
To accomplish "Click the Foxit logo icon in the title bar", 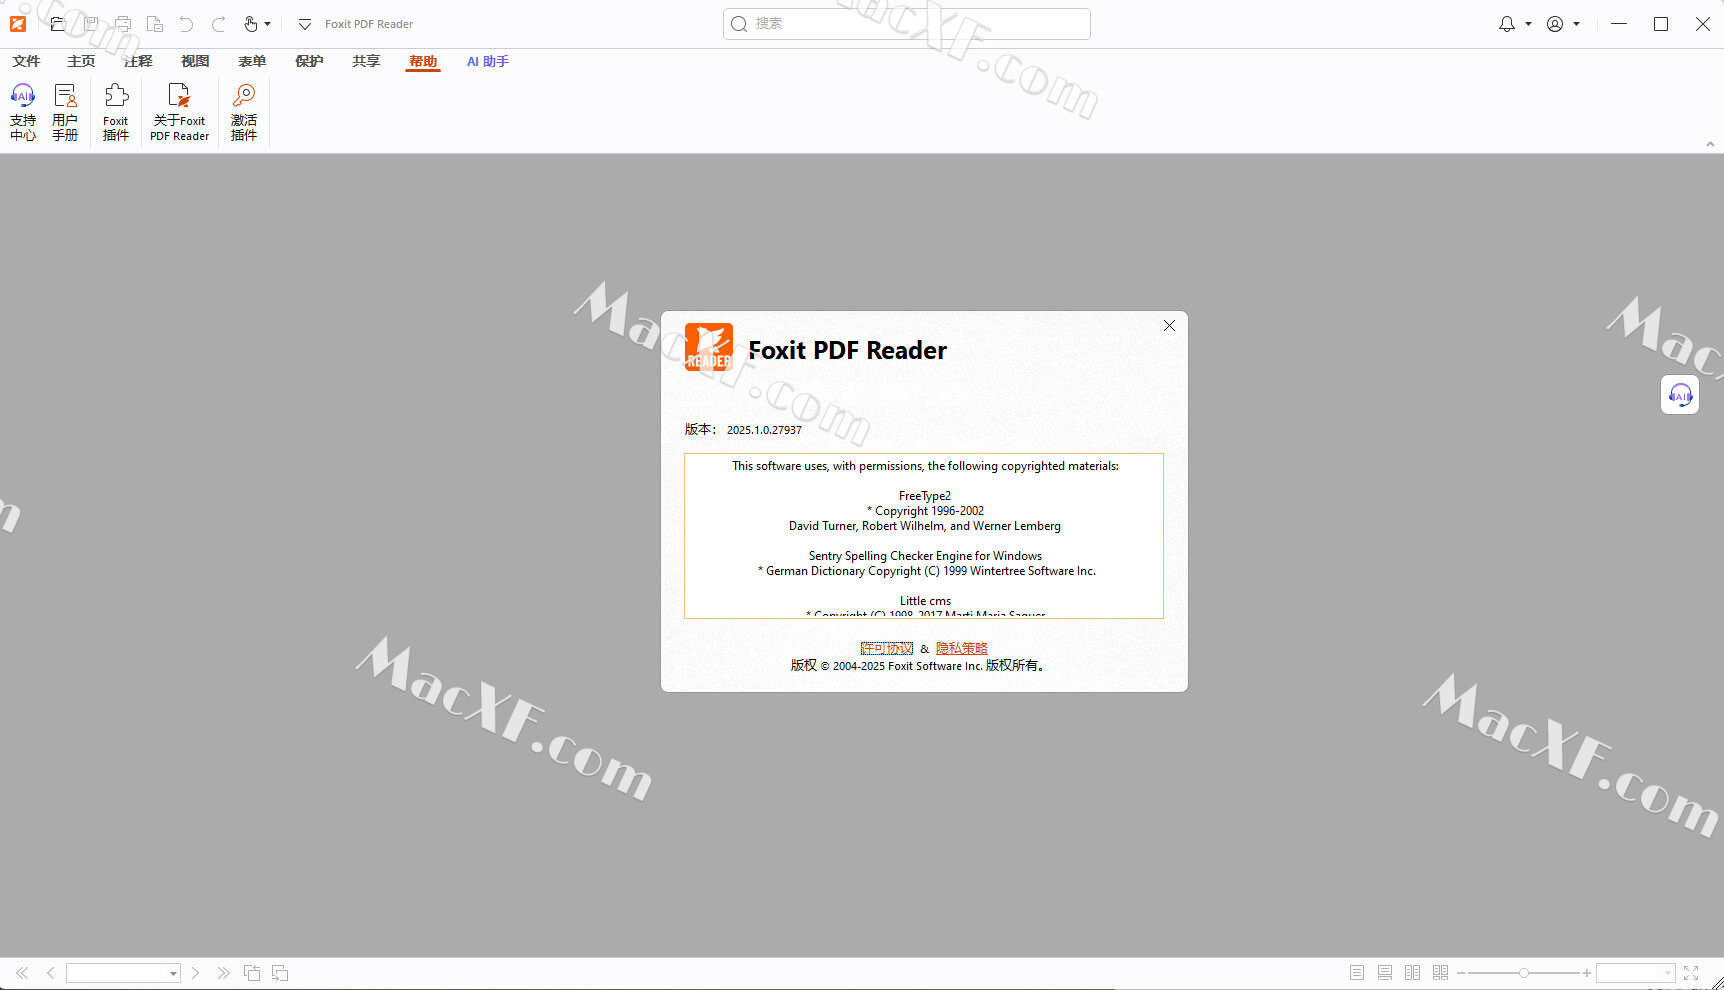I will [18, 24].
